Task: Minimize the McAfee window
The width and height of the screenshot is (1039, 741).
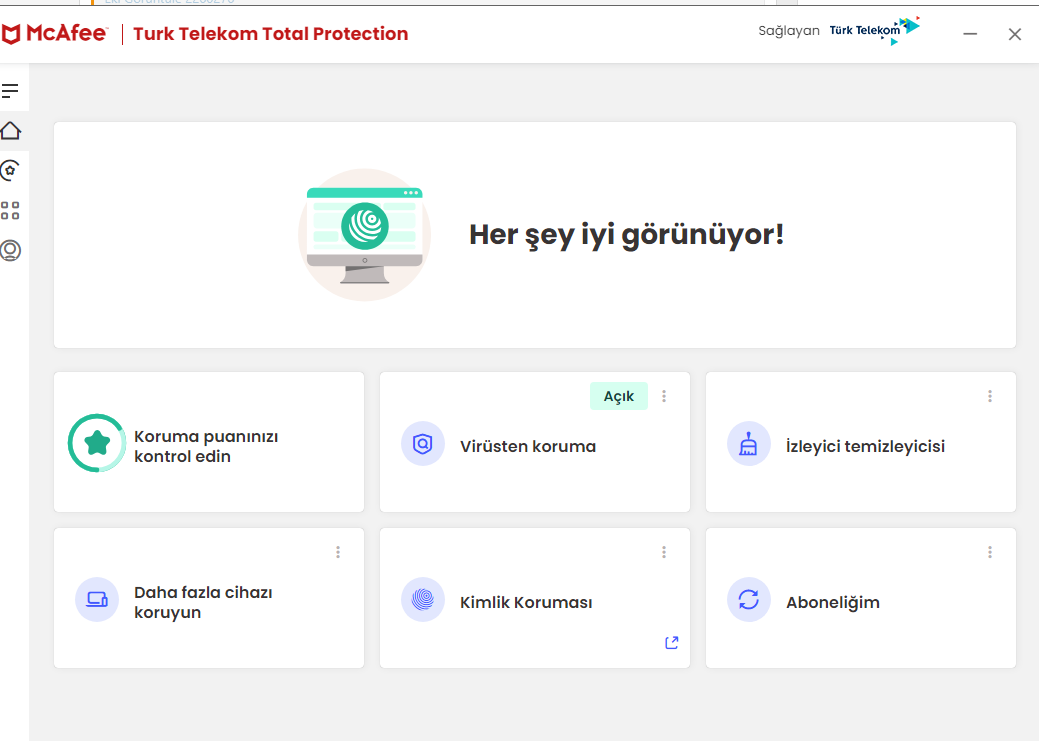Action: [970, 34]
